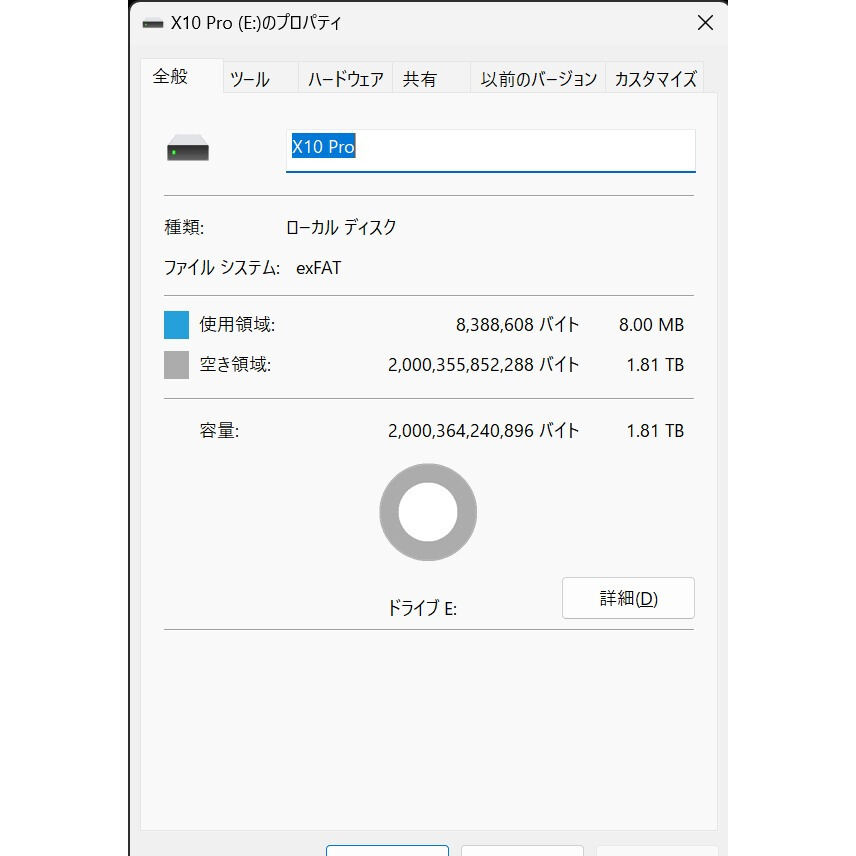Image resolution: width=856 pixels, height=856 pixels.
Task: Click the 2,000,355,852,288 バイト free value
Action: (483, 365)
